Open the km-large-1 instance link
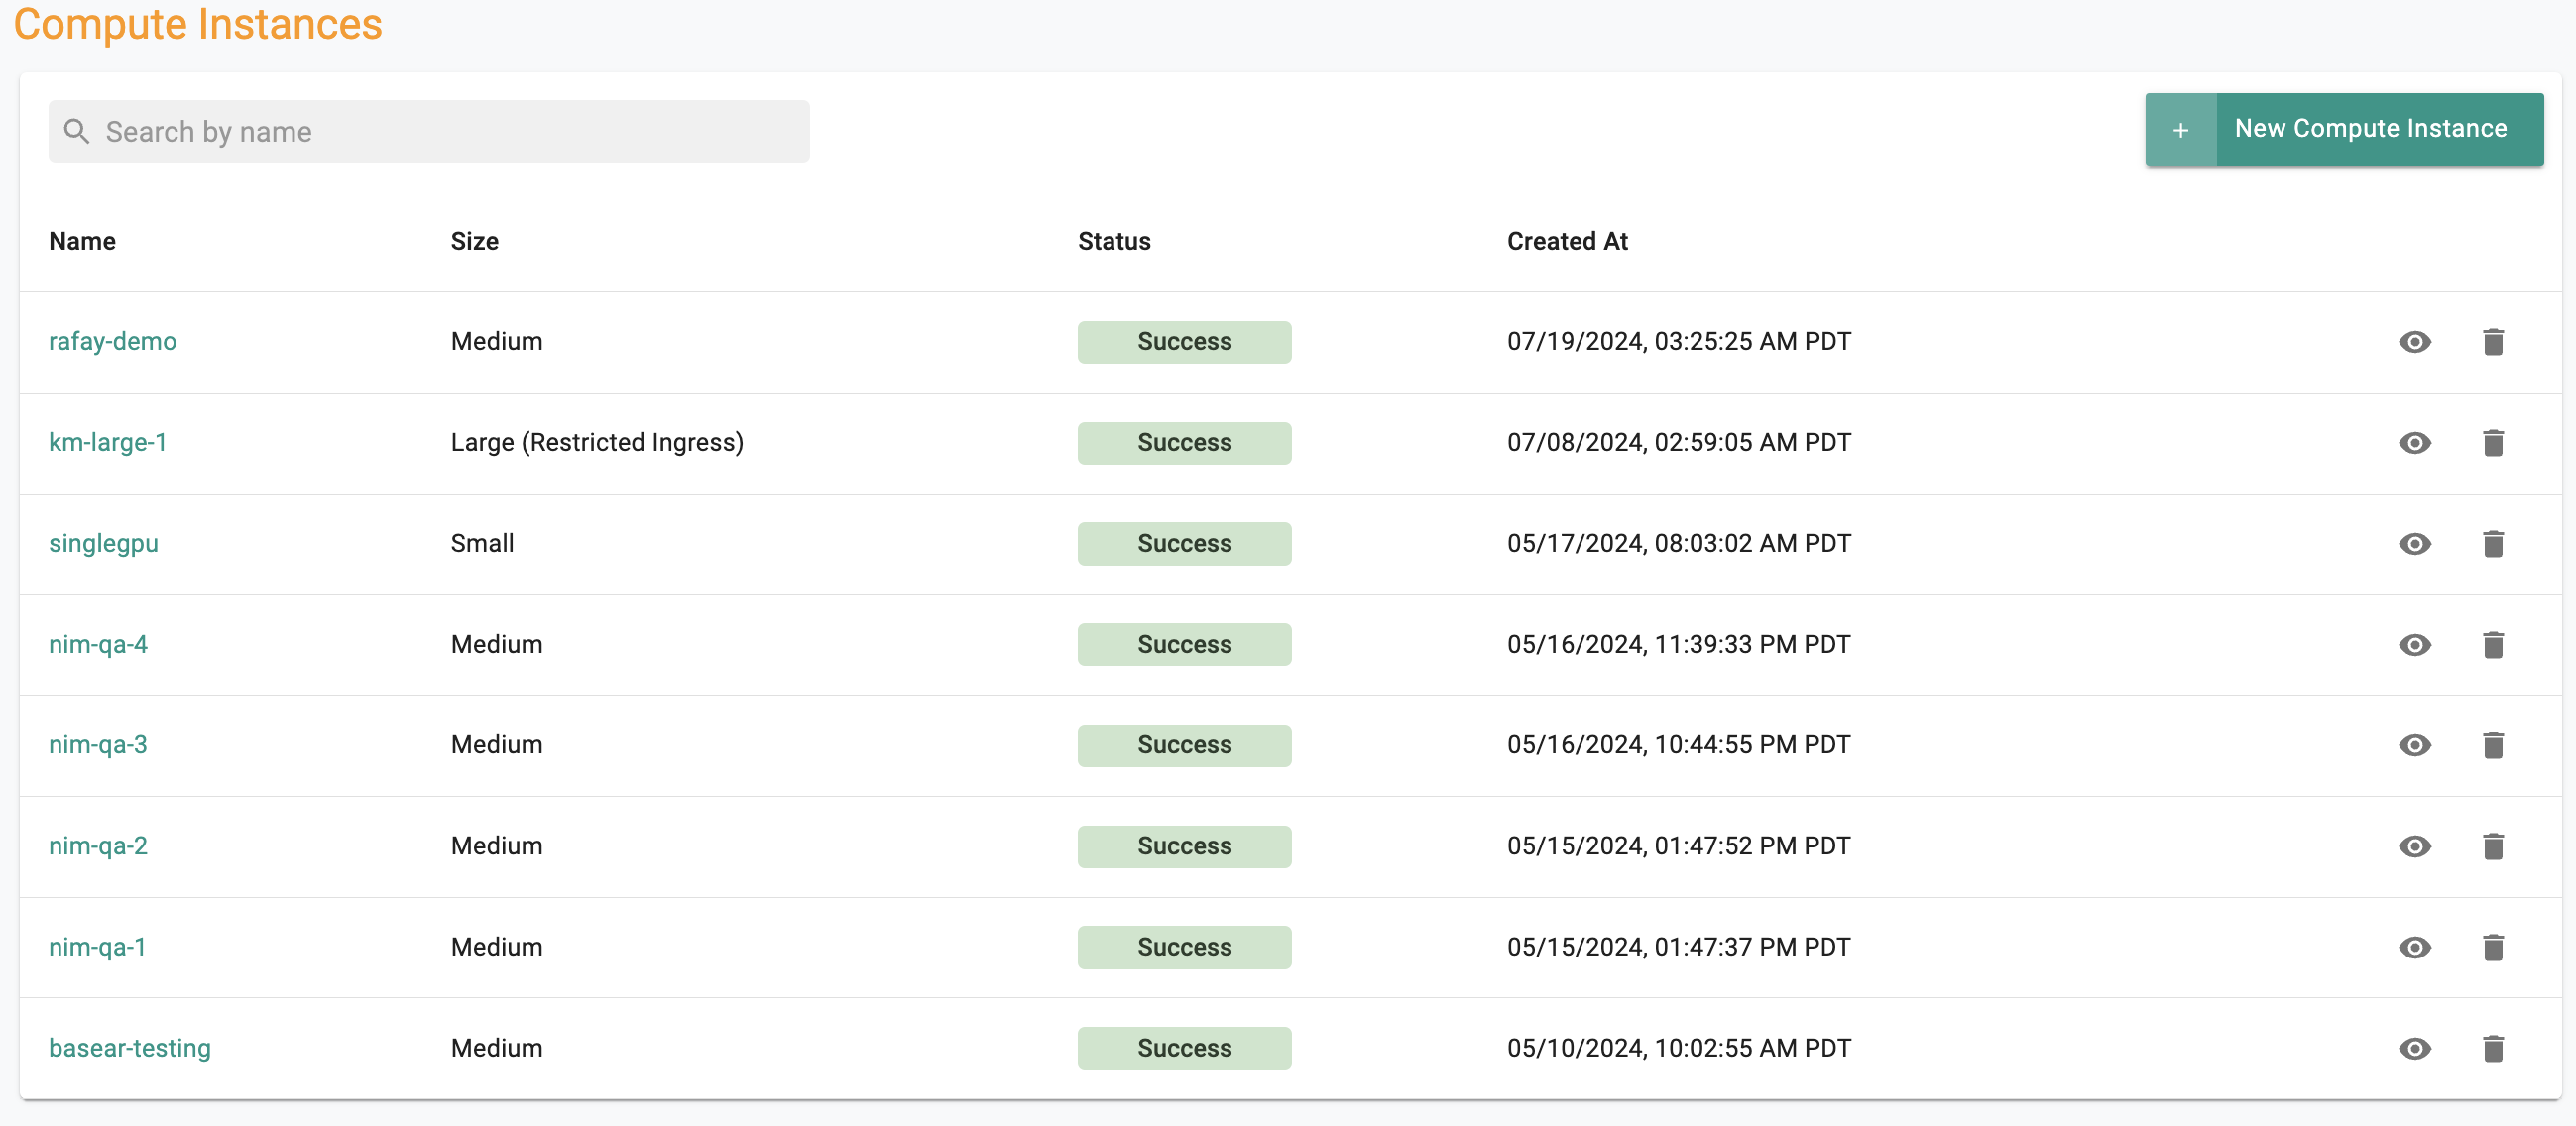The width and height of the screenshot is (2576, 1126). point(108,442)
